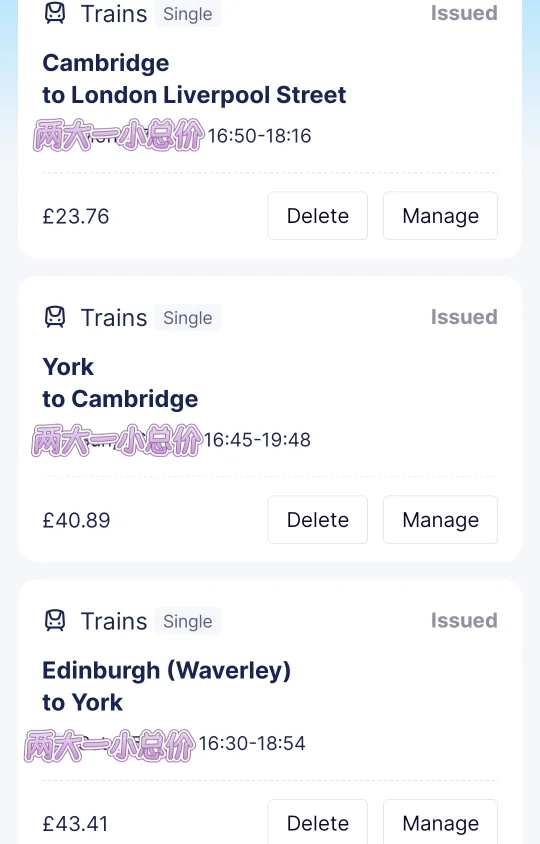
Task: Delete the Cambridge to London ticket
Action: tap(318, 216)
